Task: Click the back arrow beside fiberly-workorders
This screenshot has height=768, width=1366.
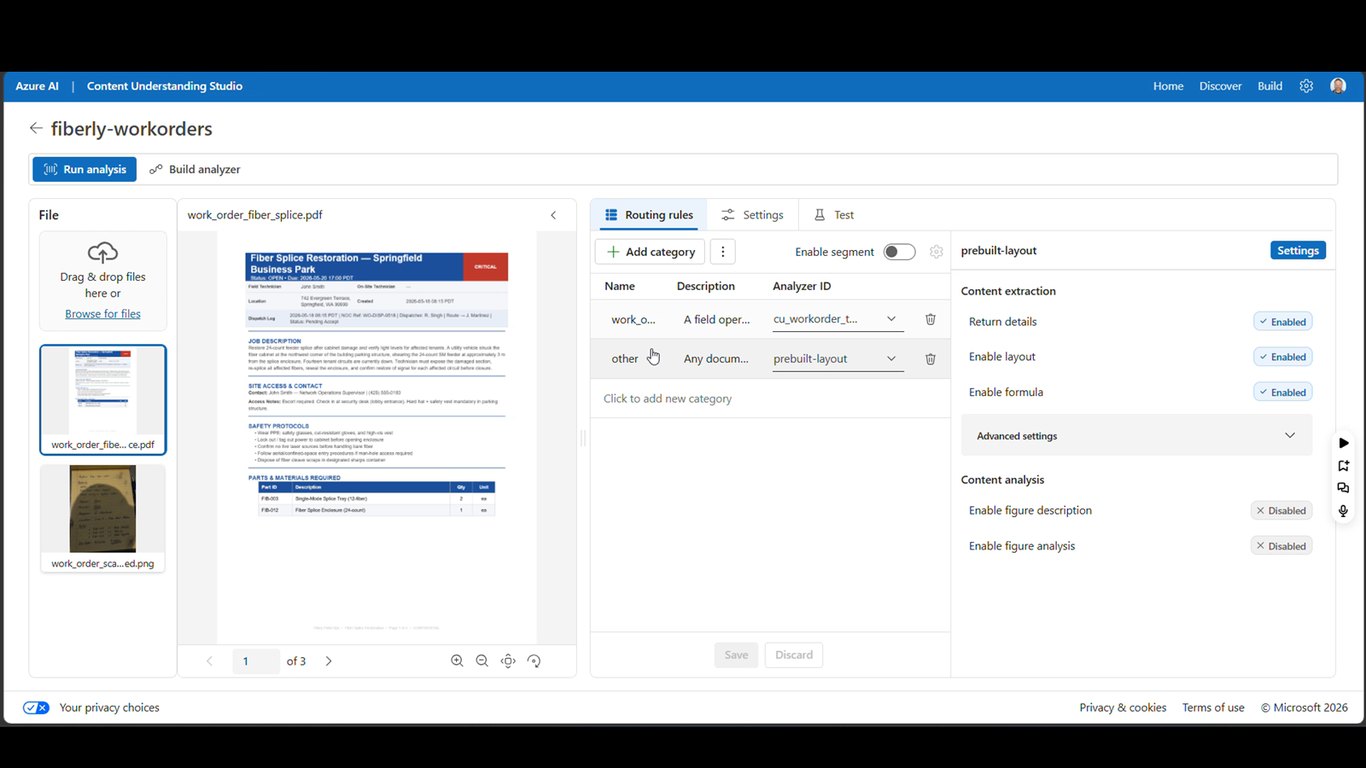Action: pyautogui.click(x=36, y=128)
